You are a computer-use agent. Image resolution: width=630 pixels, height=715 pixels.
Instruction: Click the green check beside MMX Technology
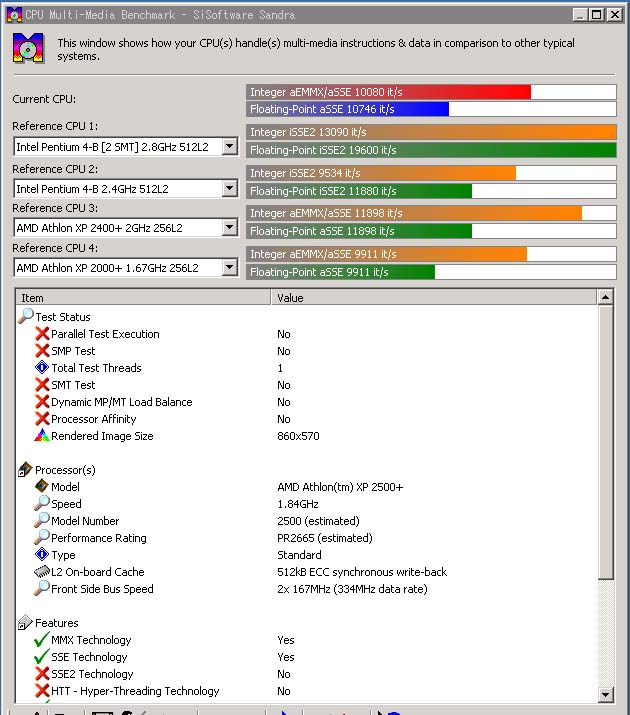point(42,640)
